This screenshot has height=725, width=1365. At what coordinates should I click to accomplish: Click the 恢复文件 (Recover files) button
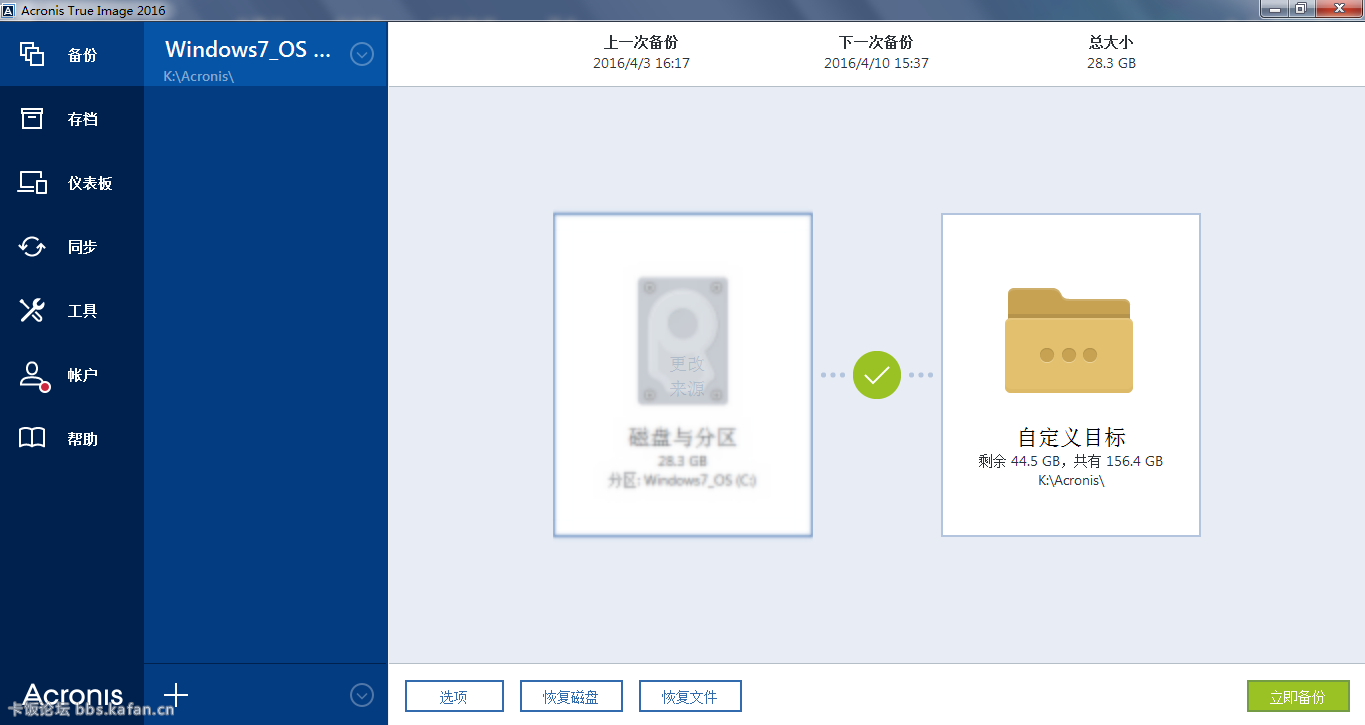click(x=690, y=696)
